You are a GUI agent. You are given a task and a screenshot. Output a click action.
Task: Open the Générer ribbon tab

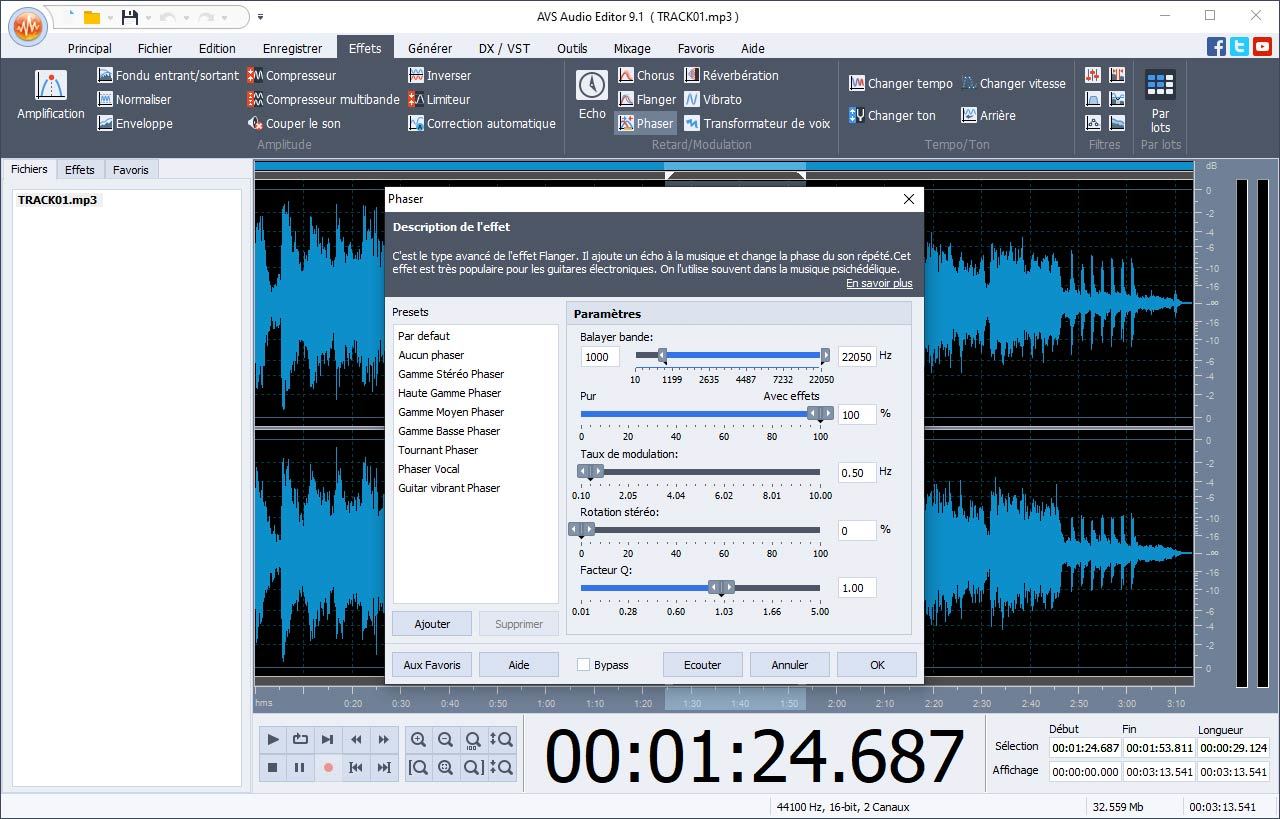(430, 48)
